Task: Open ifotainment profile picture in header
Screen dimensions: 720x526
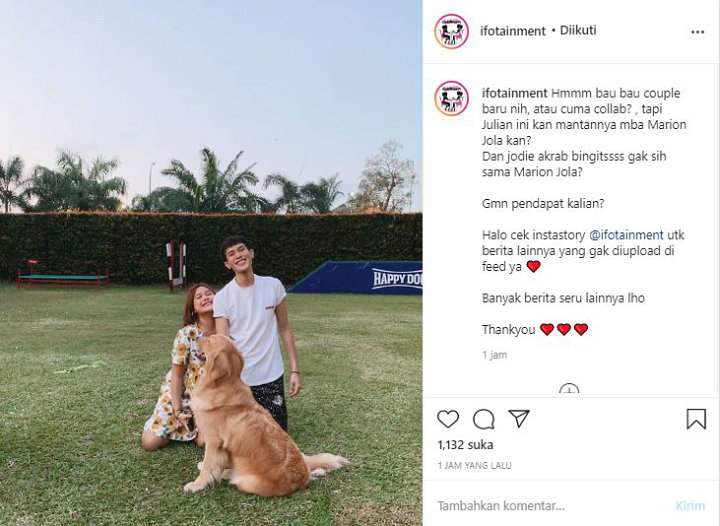Action: pyautogui.click(x=451, y=31)
